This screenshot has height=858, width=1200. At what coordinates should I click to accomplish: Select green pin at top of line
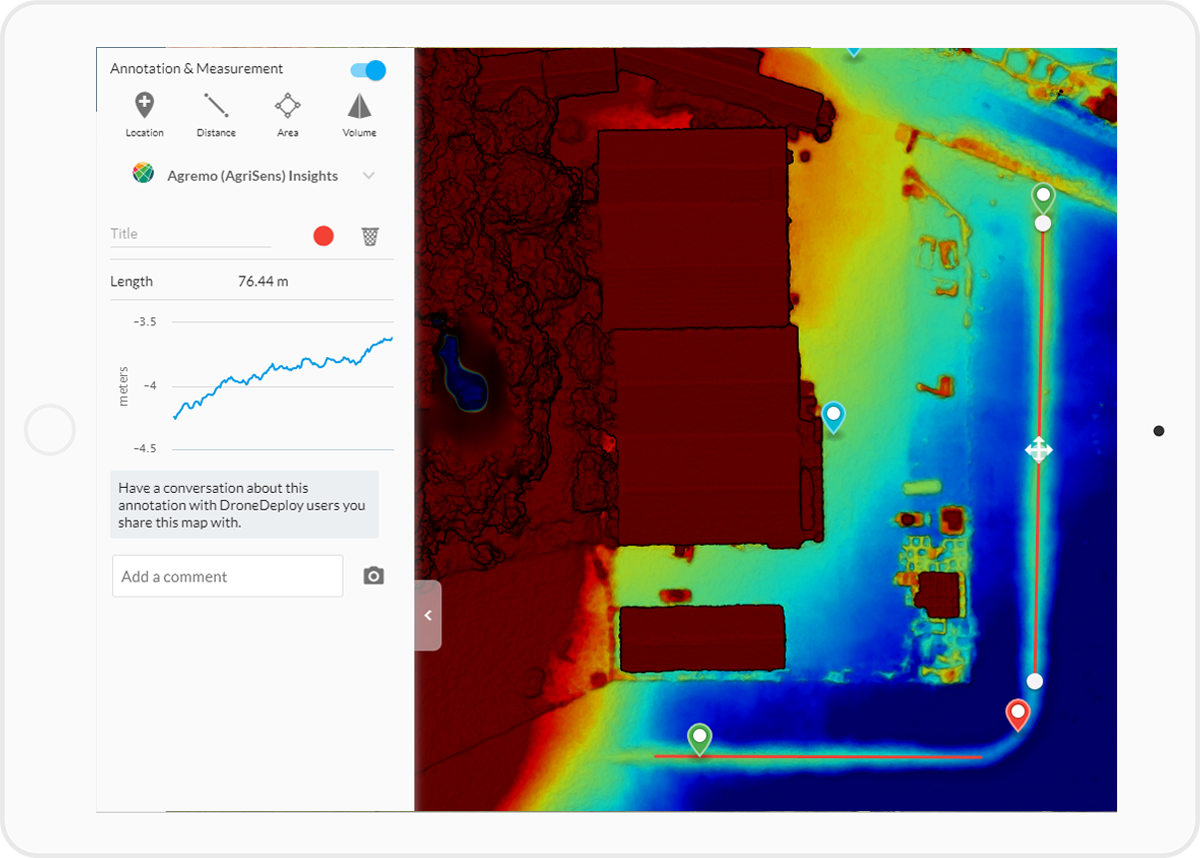pyautogui.click(x=1043, y=197)
